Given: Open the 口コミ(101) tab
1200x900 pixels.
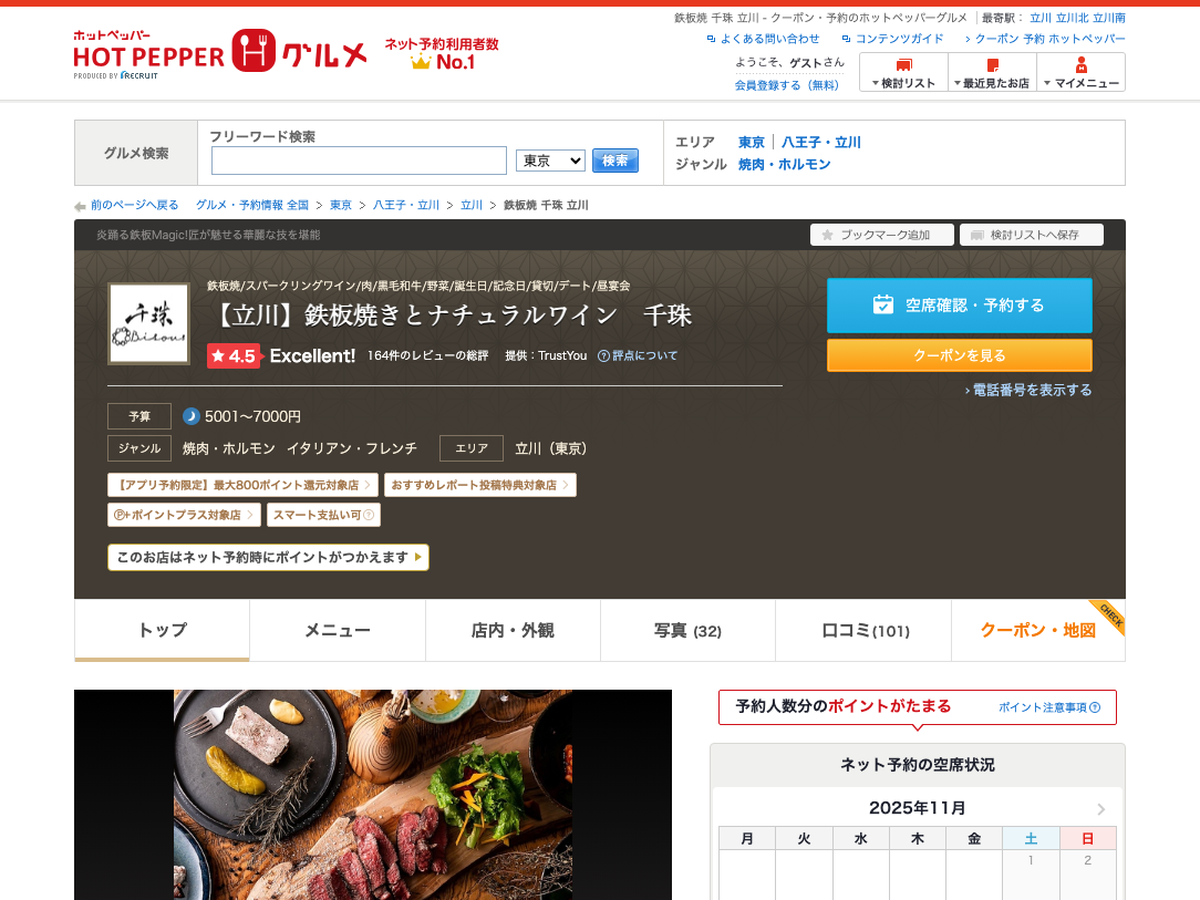Looking at the screenshot, I should tap(865, 631).
